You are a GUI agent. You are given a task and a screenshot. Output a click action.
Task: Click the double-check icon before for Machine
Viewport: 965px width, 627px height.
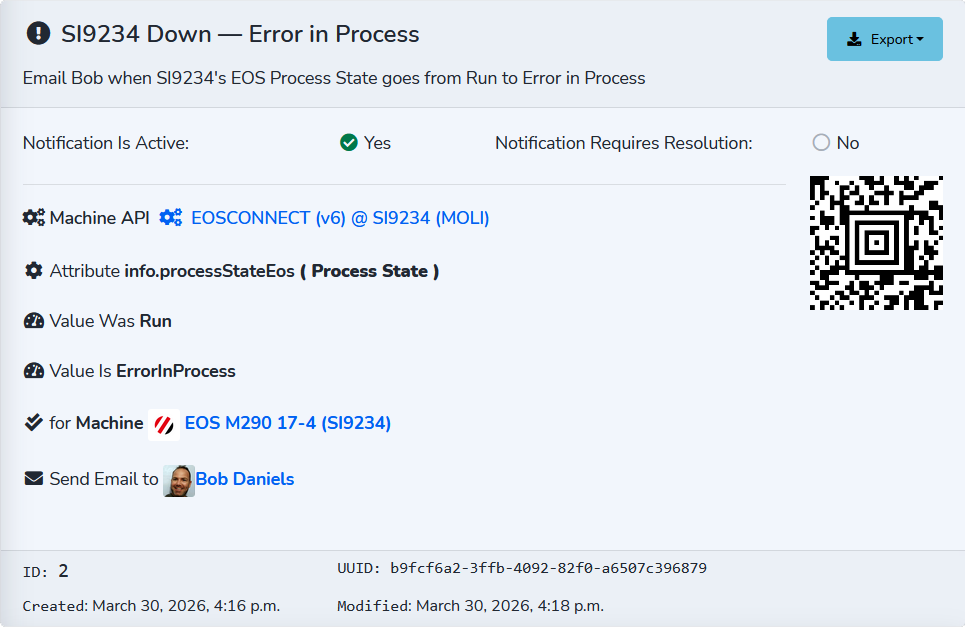point(33,423)
